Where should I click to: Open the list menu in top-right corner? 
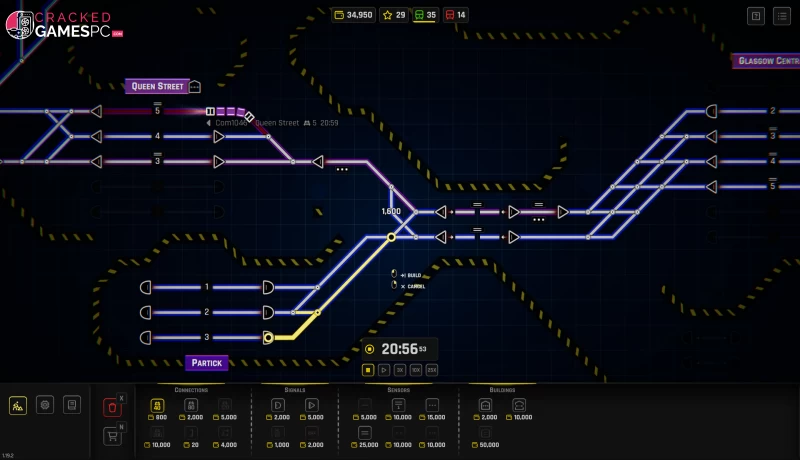tap(755, 15)
